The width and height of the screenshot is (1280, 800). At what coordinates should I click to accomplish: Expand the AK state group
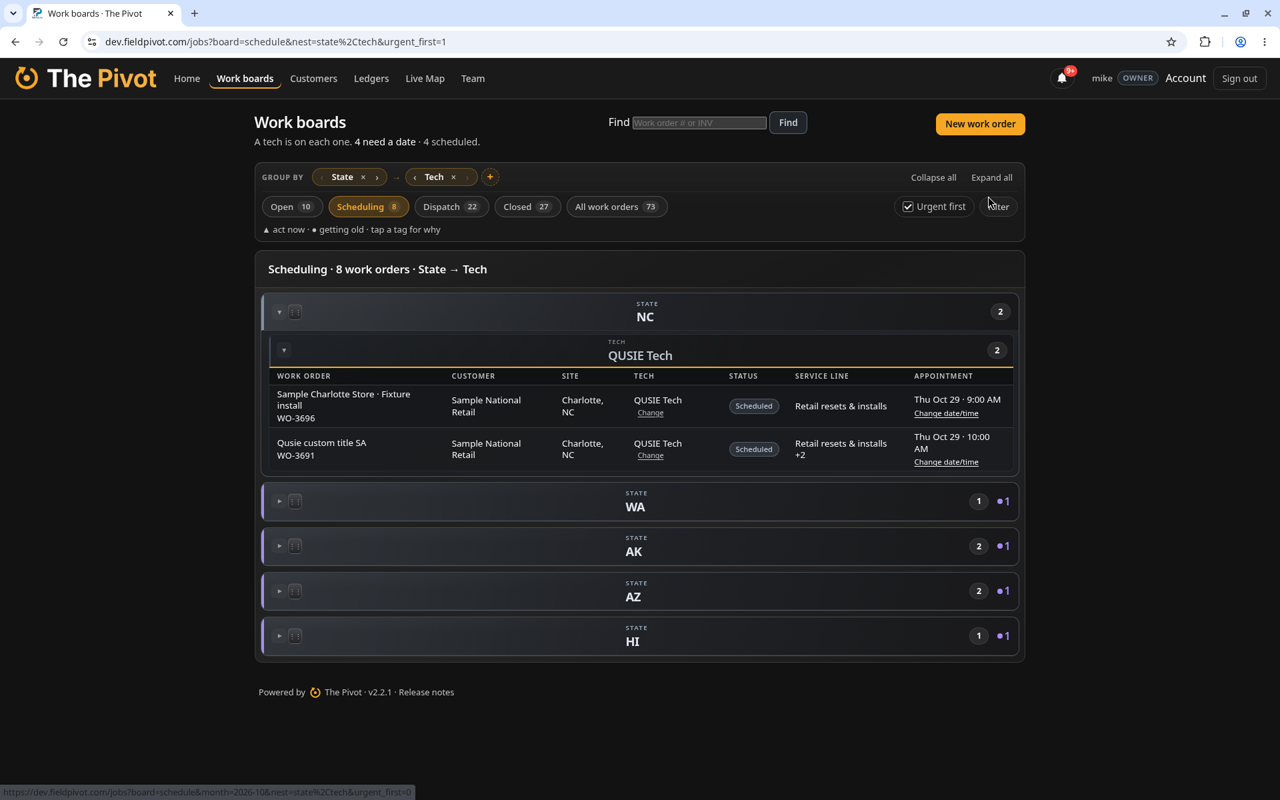279,546
